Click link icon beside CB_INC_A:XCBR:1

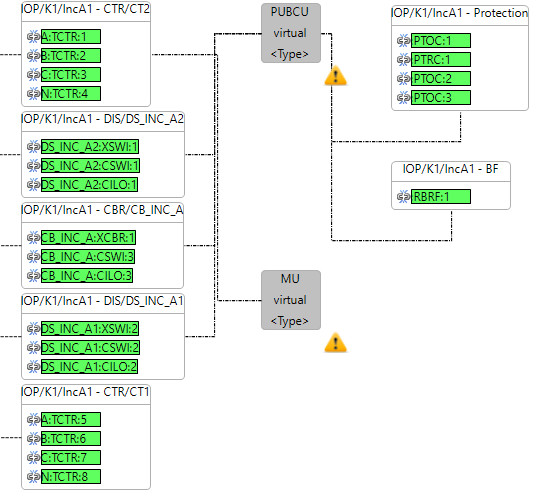point(33,237)
